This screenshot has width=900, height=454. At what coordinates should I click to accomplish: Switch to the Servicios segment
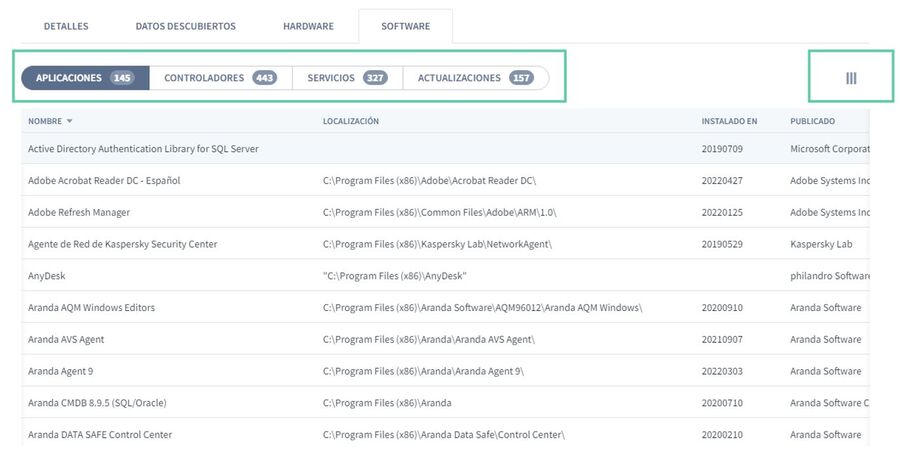pyautogui.click(x=347, y=78)
